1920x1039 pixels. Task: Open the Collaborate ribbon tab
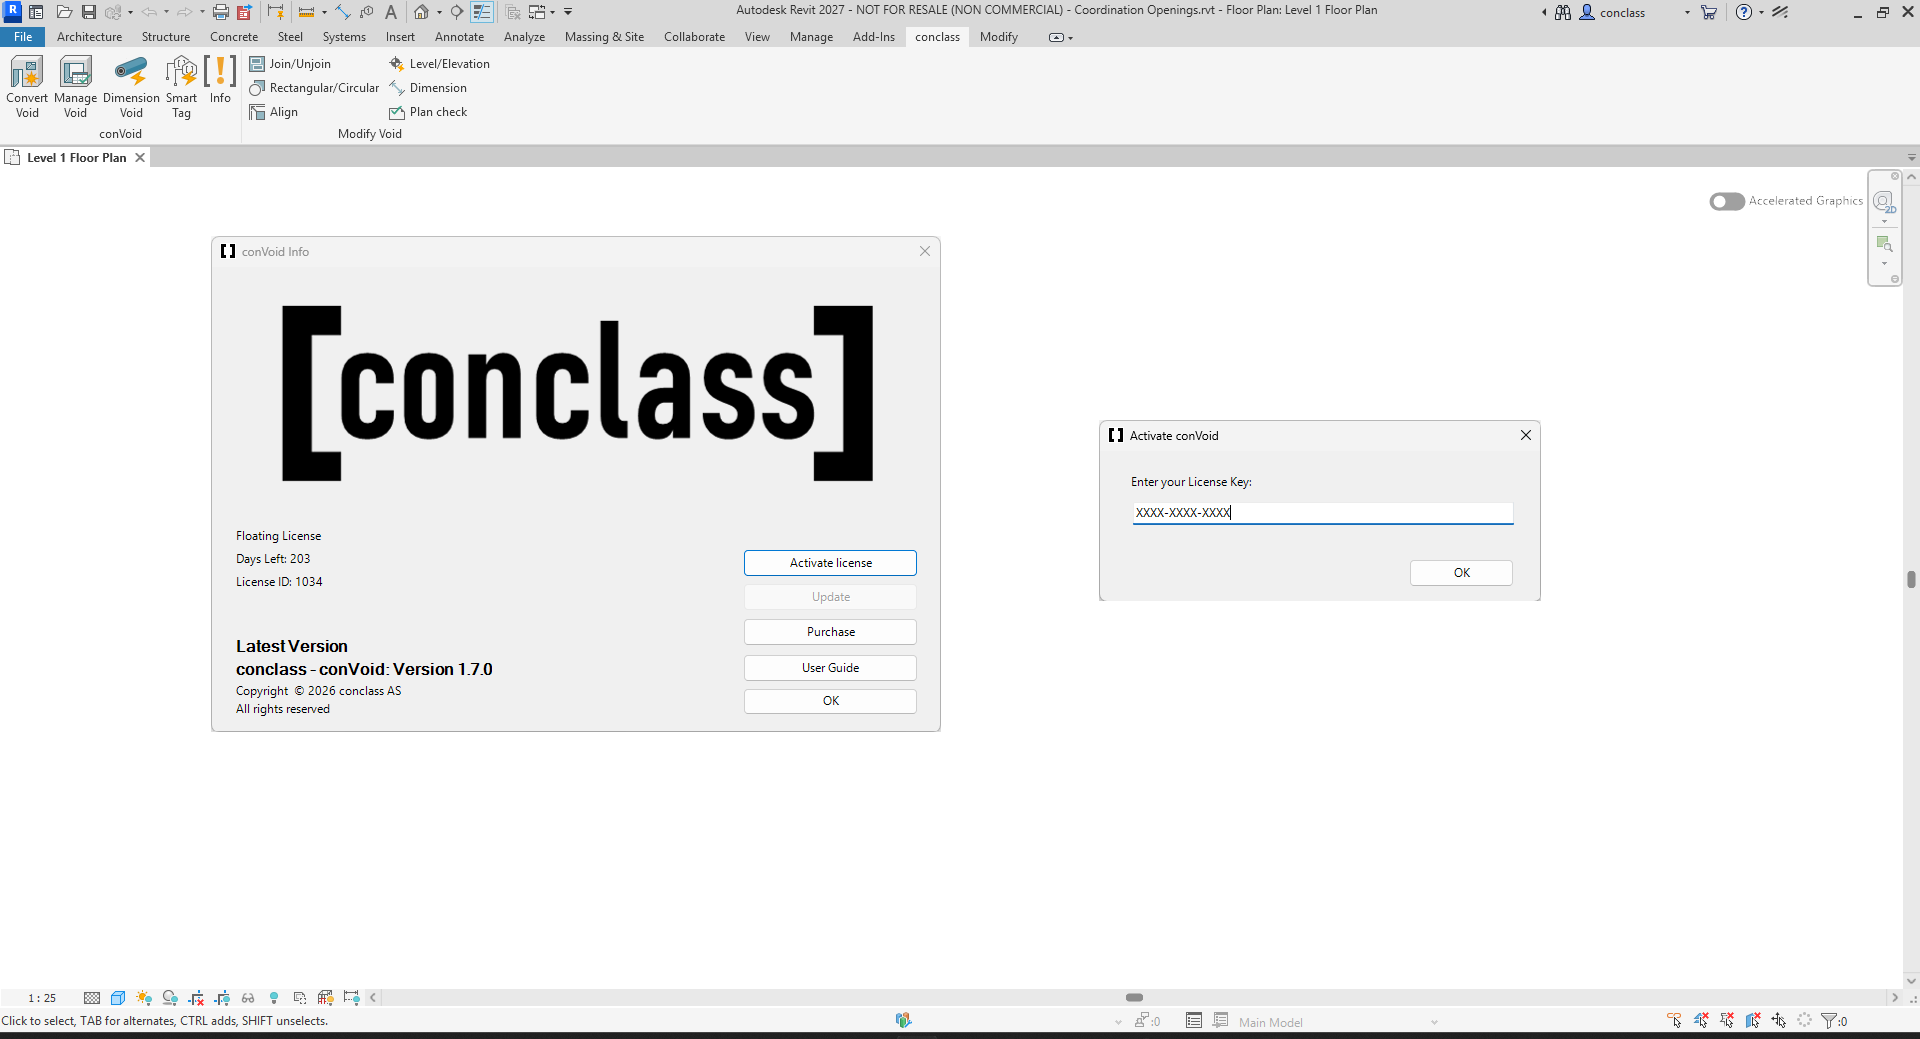(694, 37)
